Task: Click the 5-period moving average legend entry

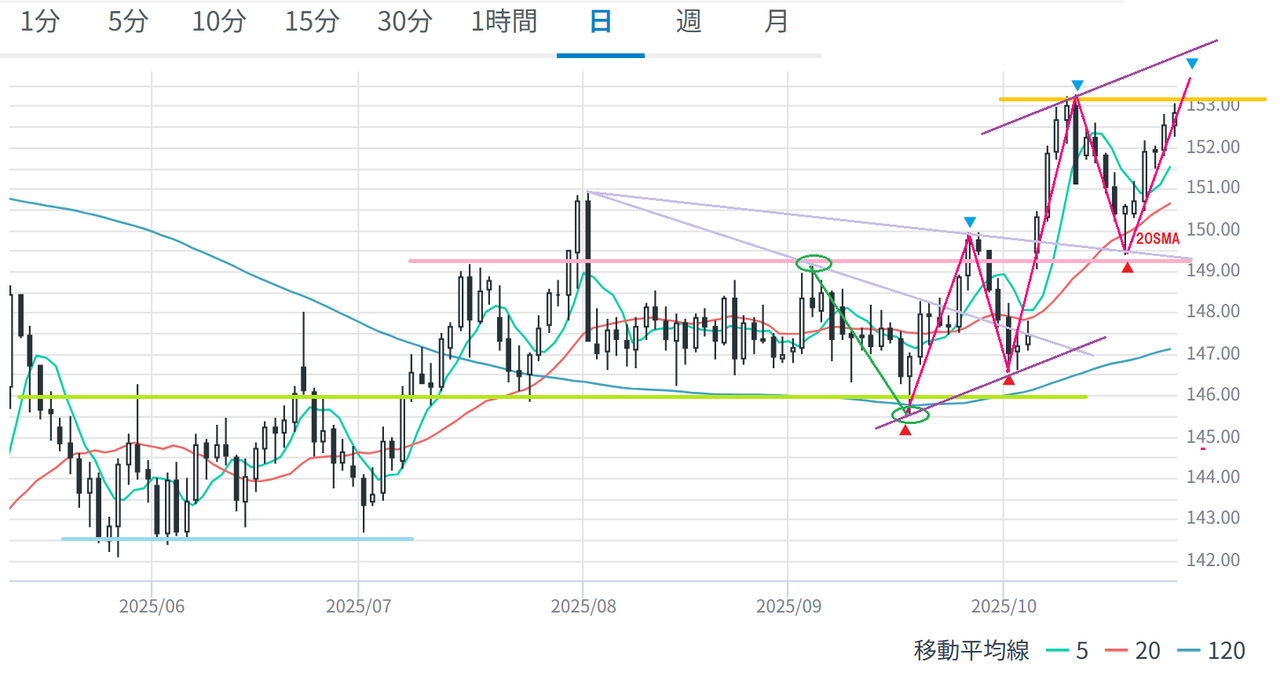Action: coord(1066,651)
